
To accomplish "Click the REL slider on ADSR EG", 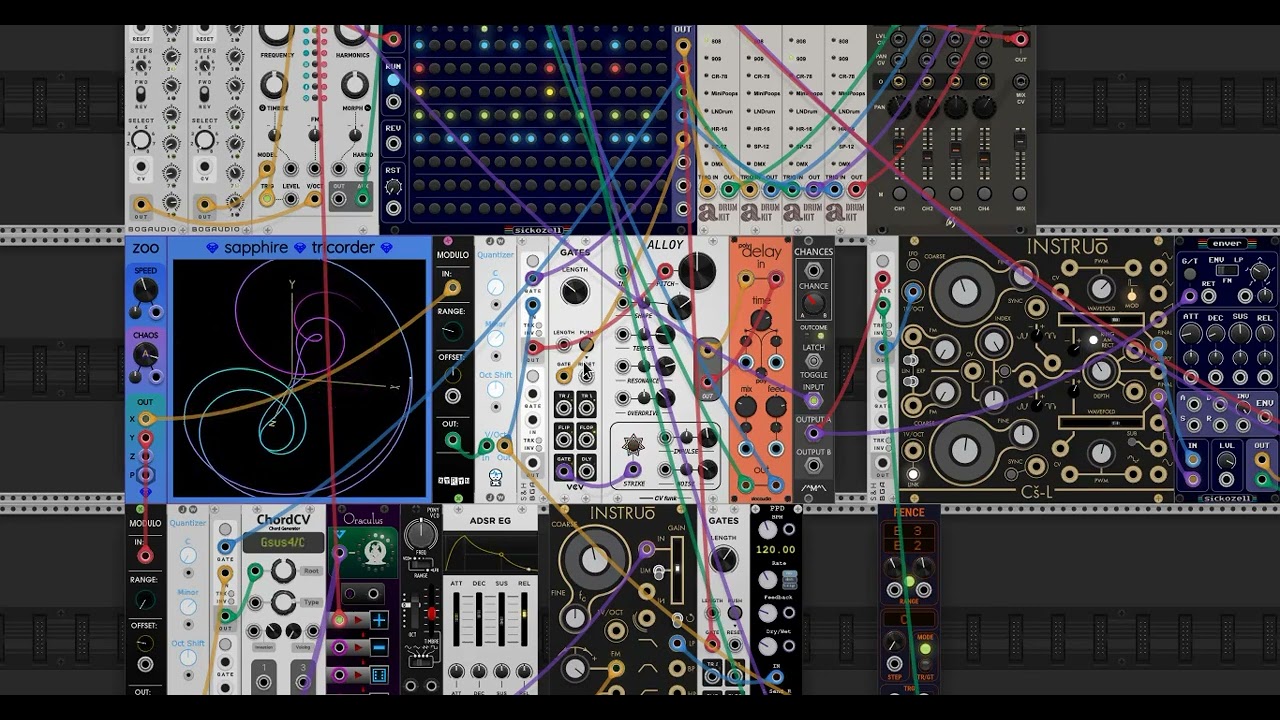I will coord(523,618).
